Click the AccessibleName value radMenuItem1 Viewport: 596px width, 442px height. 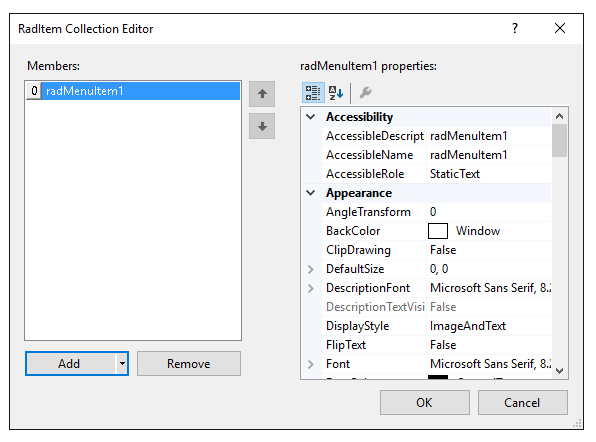(469, 155)
